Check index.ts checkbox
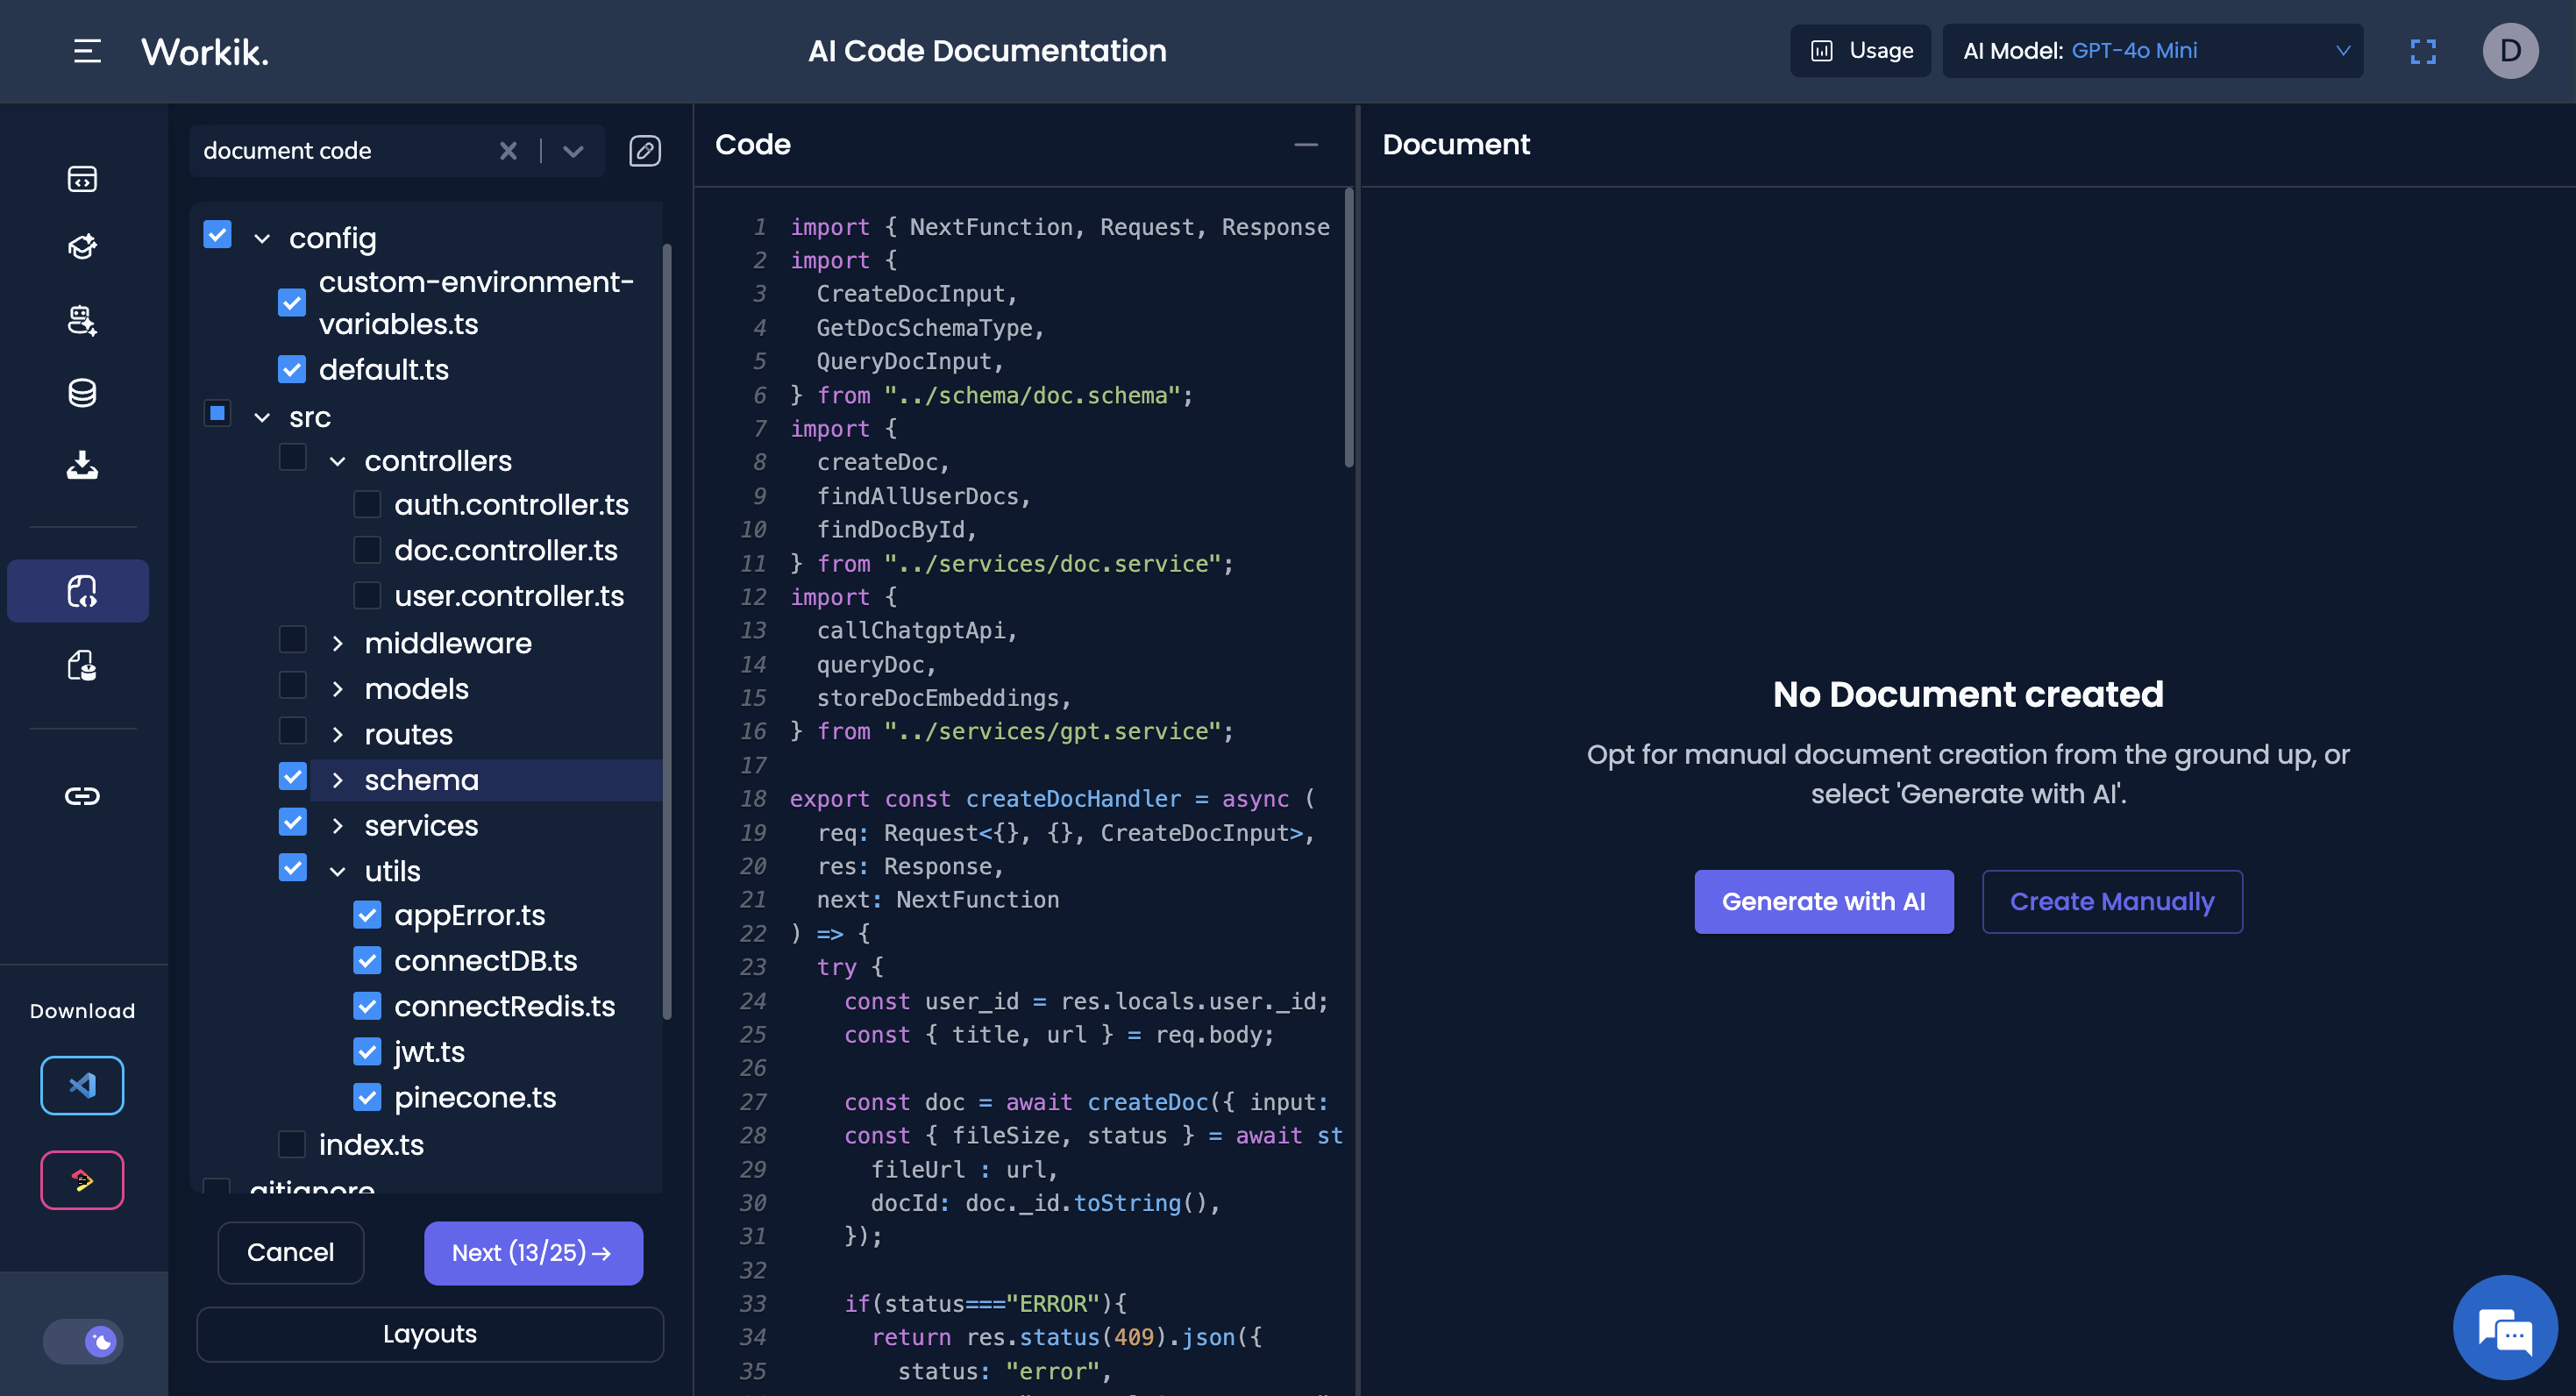2576x1396 pixels. coord(292,1143)
